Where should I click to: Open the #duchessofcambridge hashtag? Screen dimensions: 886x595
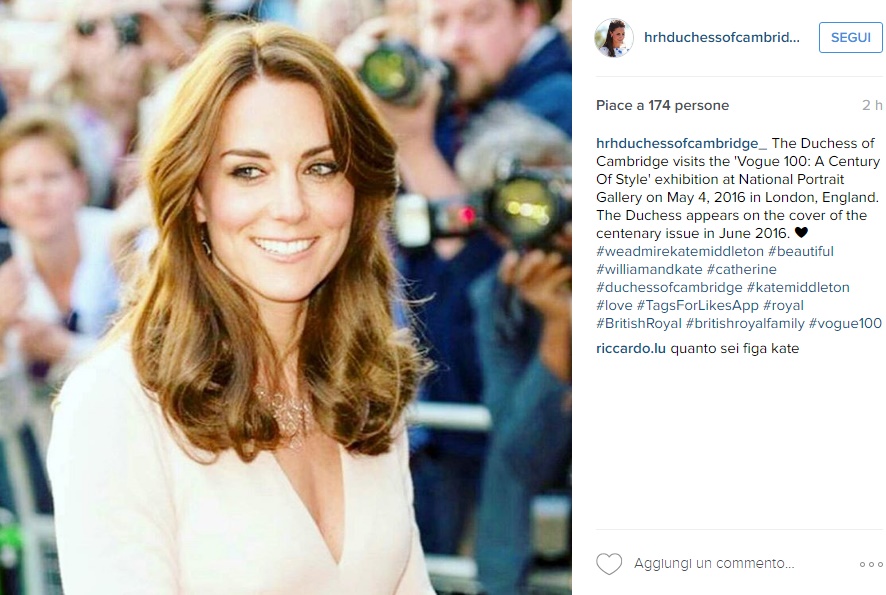[669, 288]
